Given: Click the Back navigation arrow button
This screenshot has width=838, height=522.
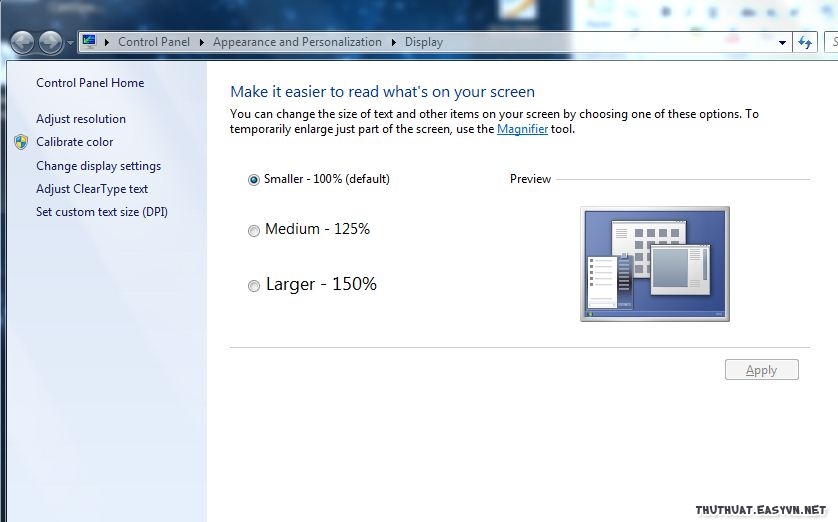Looking at the screenshot, I should click(x=24, y=42).
